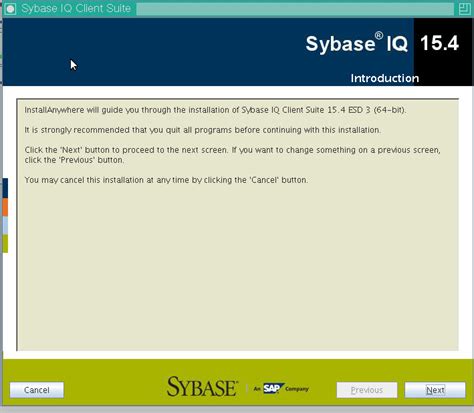Click the Sybase IQ Client Suite title
This screenshot has width=474, height=413.
76,8
